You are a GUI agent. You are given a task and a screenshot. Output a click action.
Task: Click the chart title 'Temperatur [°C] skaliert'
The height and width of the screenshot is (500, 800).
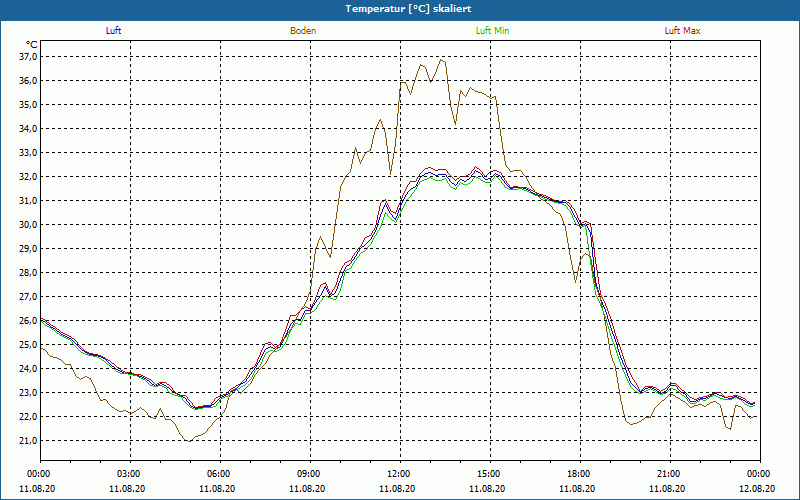pyautogui.click(x=408, y=9)
